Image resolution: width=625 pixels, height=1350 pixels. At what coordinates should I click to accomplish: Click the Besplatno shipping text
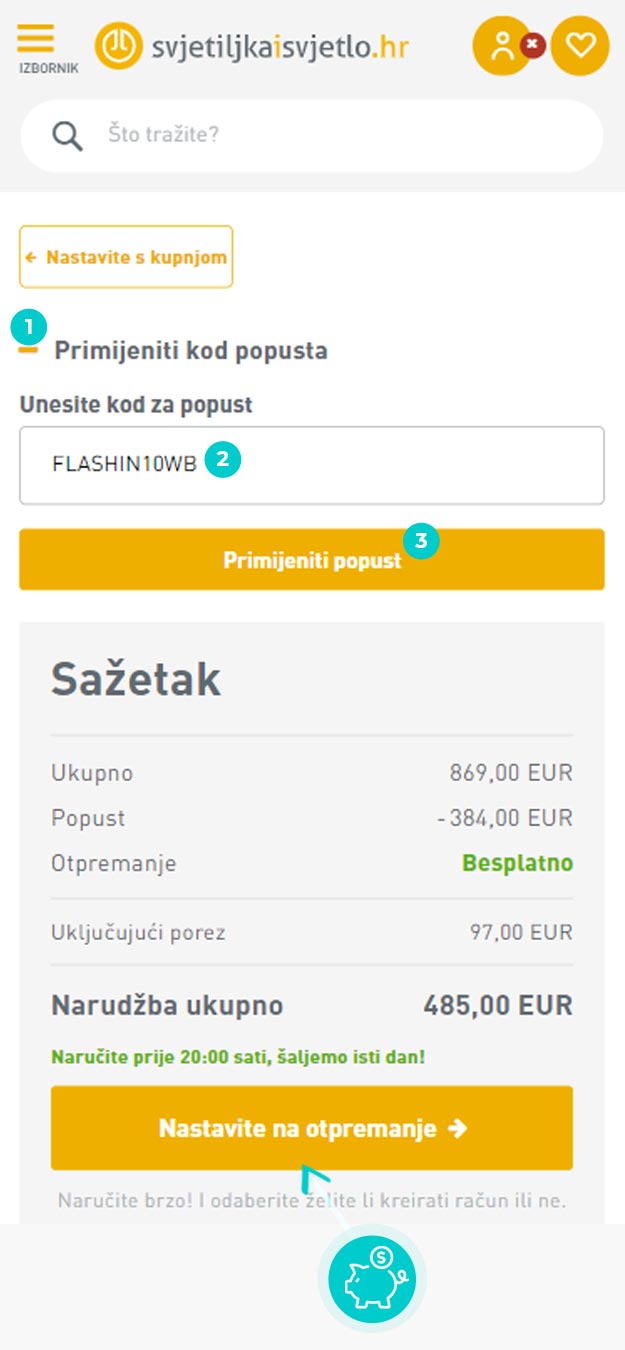tap(517, 863)
